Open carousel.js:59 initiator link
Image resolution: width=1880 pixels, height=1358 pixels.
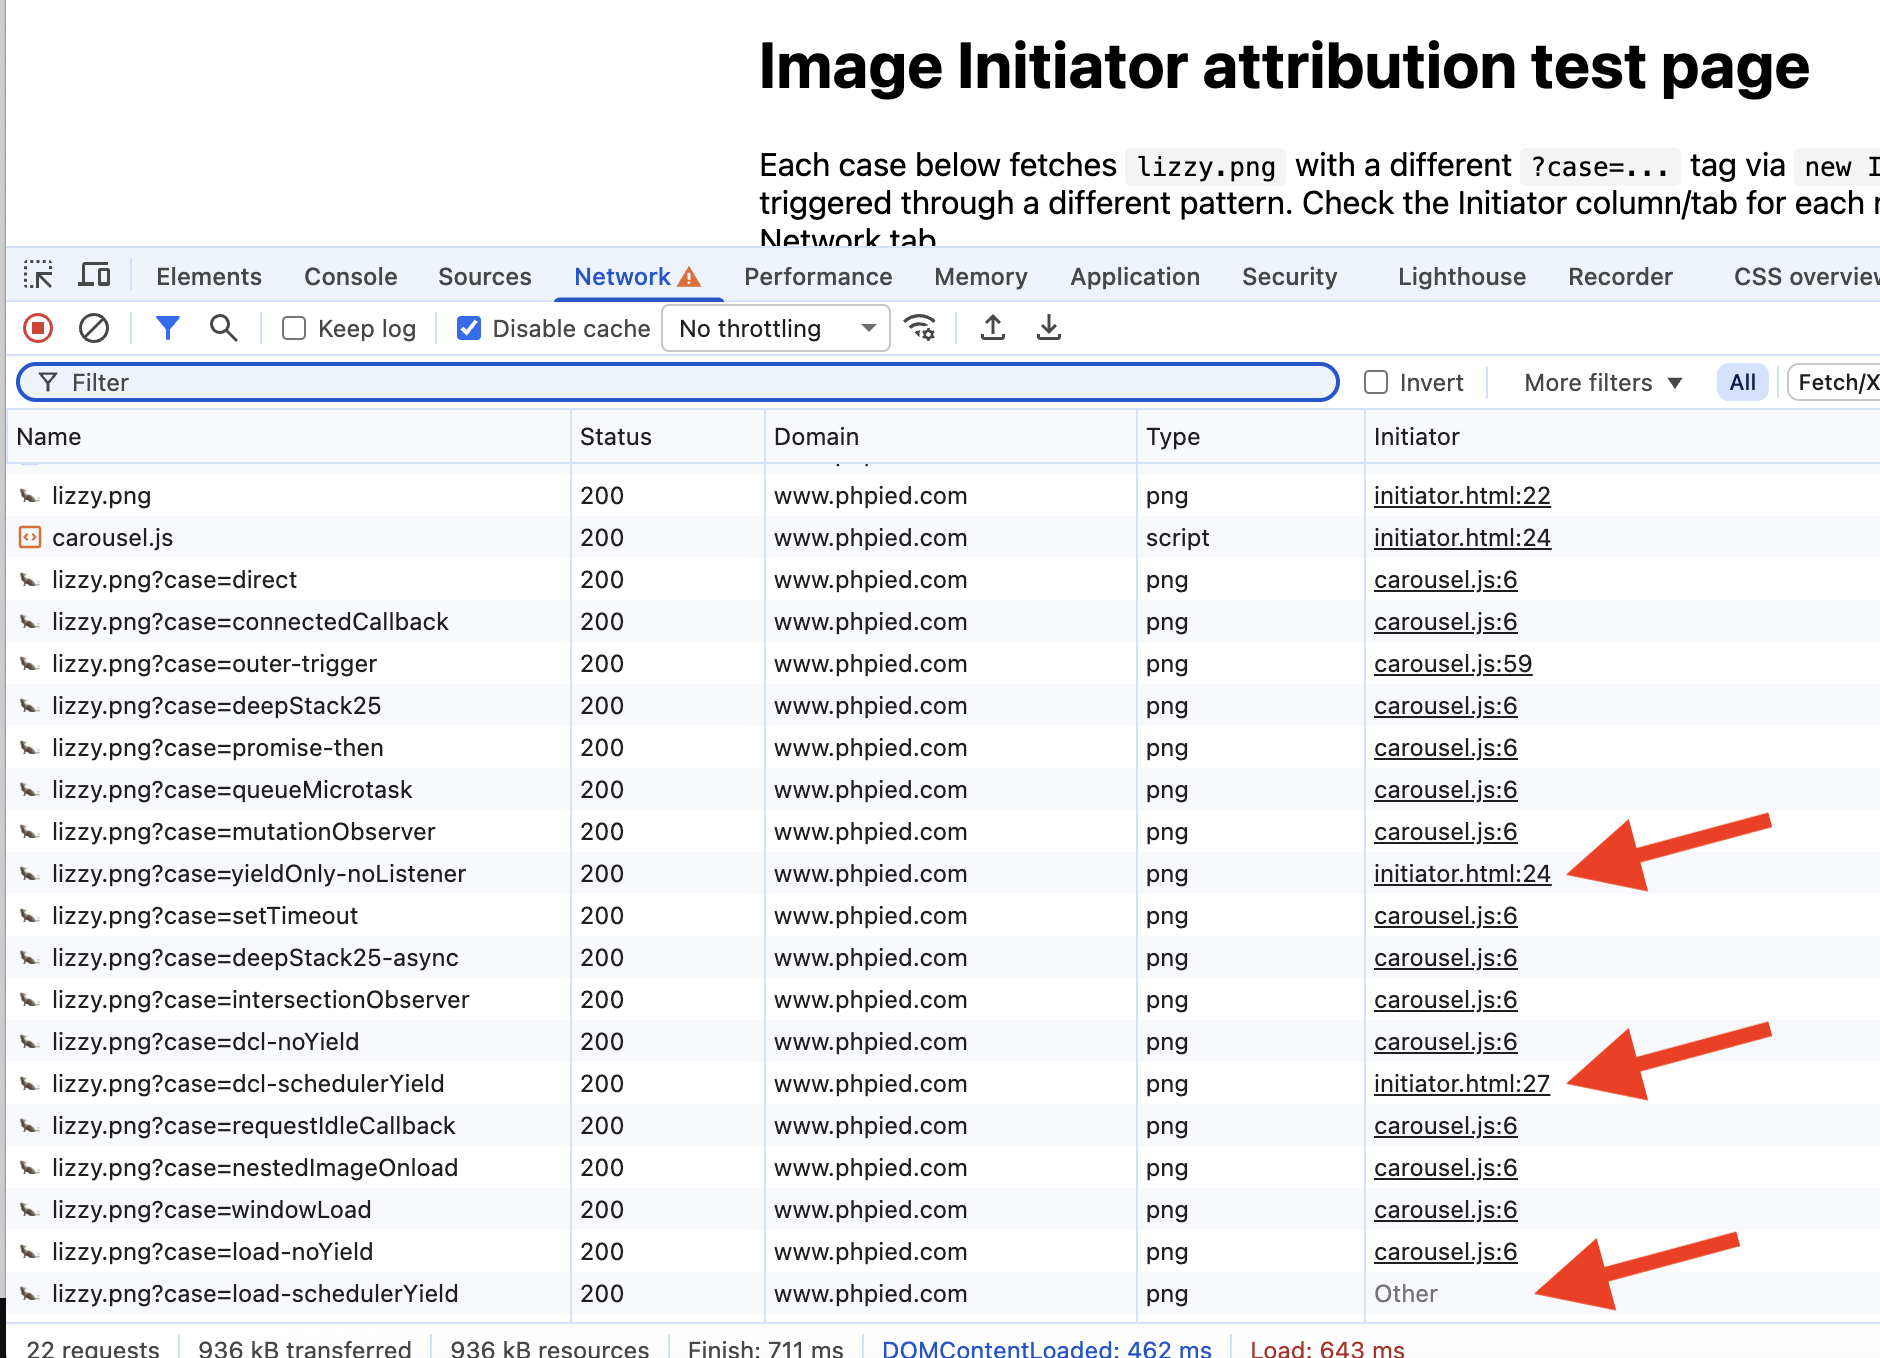pyautogui.click(x=1453, y=664)
